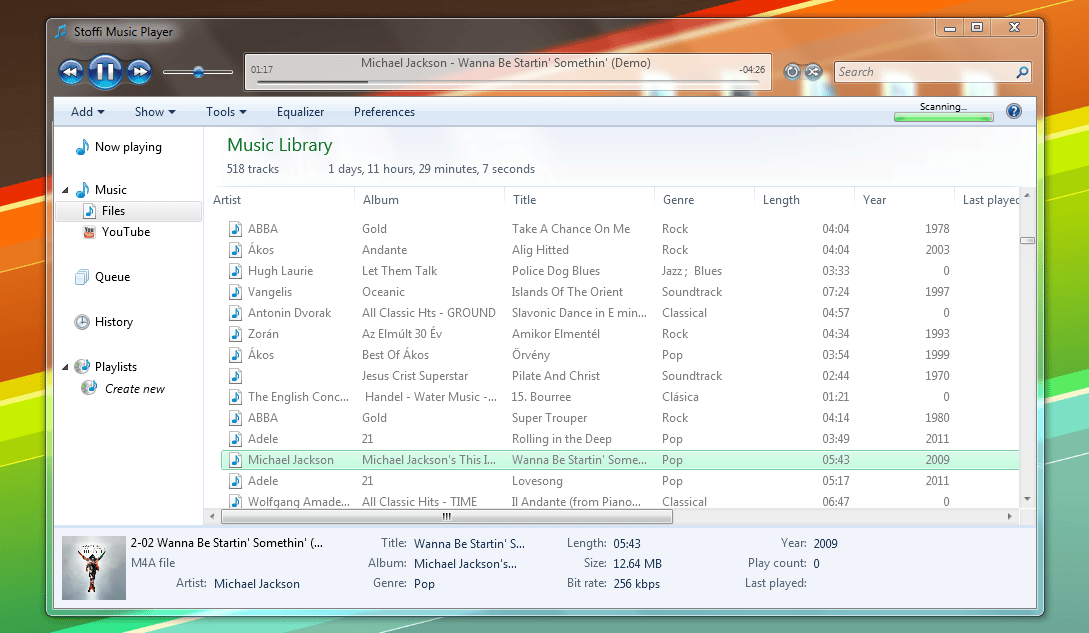
Task: Select the album cell Jesus Crist Superstar
Action: click(x=415, y=376)
